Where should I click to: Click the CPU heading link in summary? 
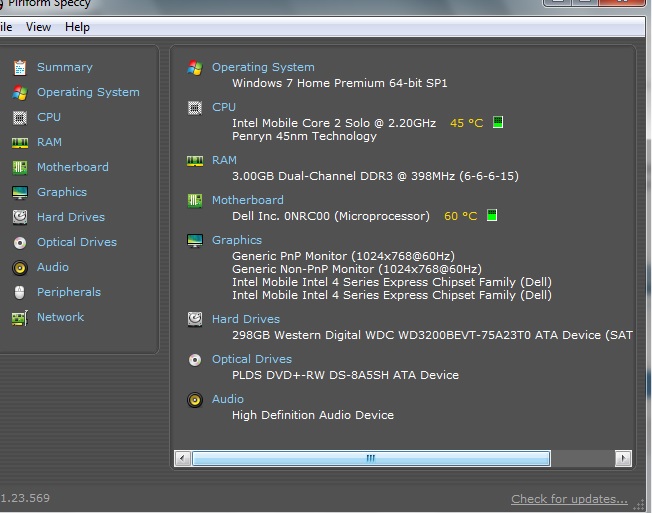click(224, 107)
